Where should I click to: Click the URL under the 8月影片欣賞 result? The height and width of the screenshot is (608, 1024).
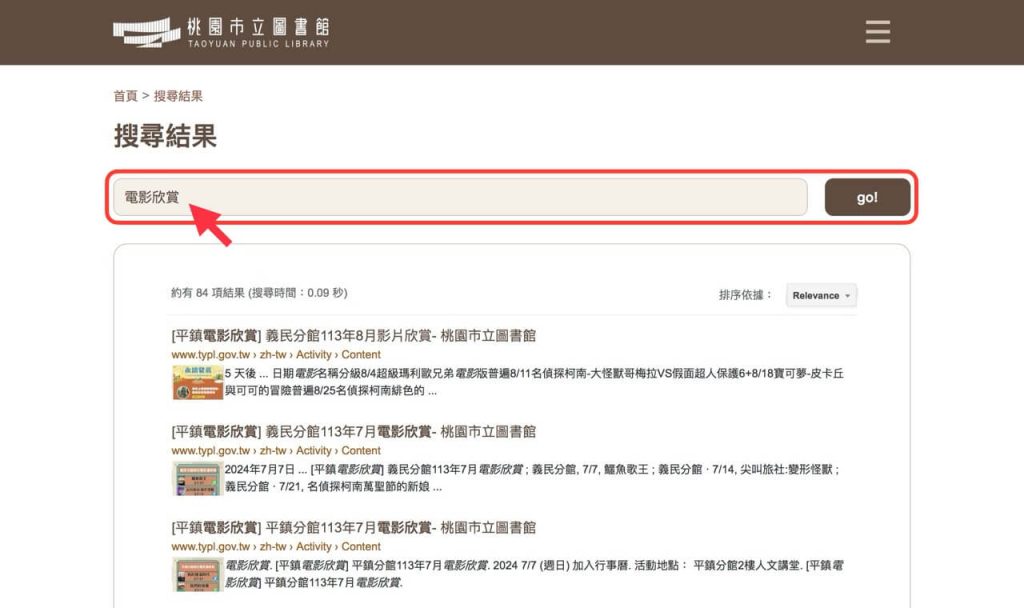coord(275,355)
